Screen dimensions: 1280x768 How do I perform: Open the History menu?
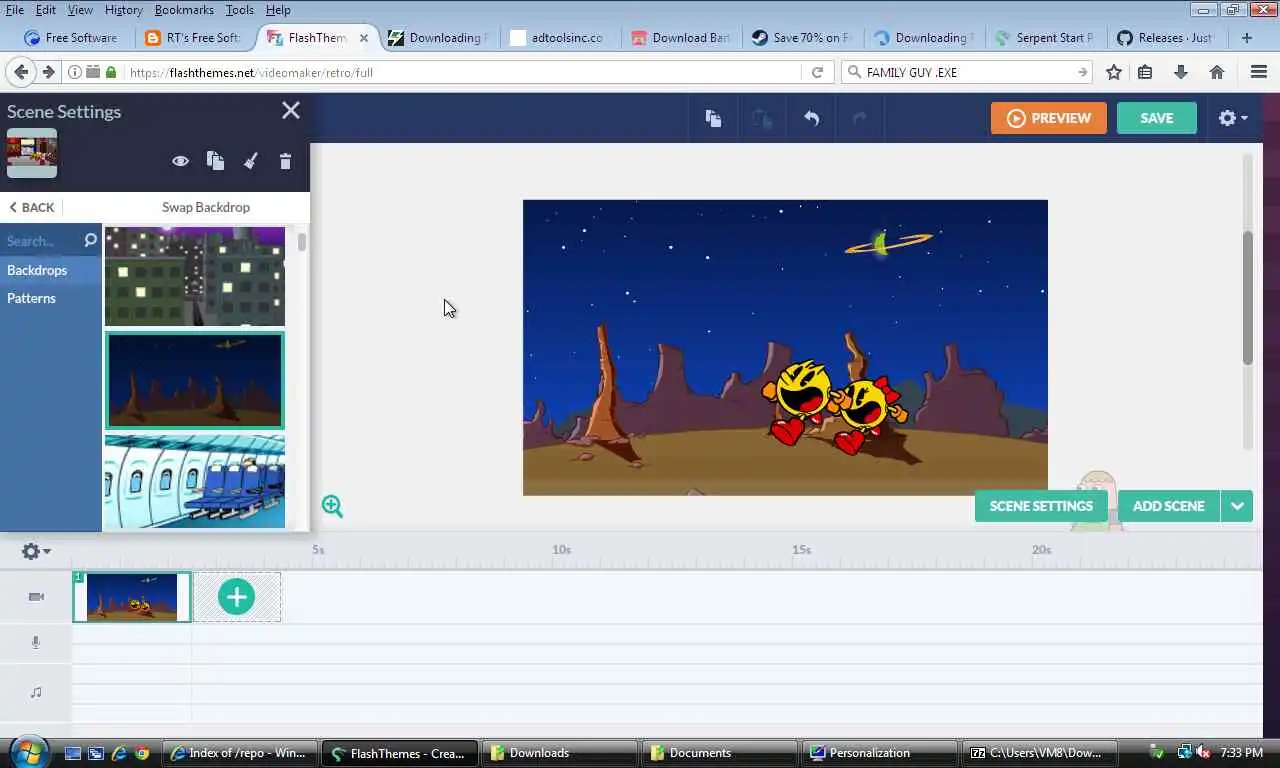pyautogui.click(x=123, y=10)
